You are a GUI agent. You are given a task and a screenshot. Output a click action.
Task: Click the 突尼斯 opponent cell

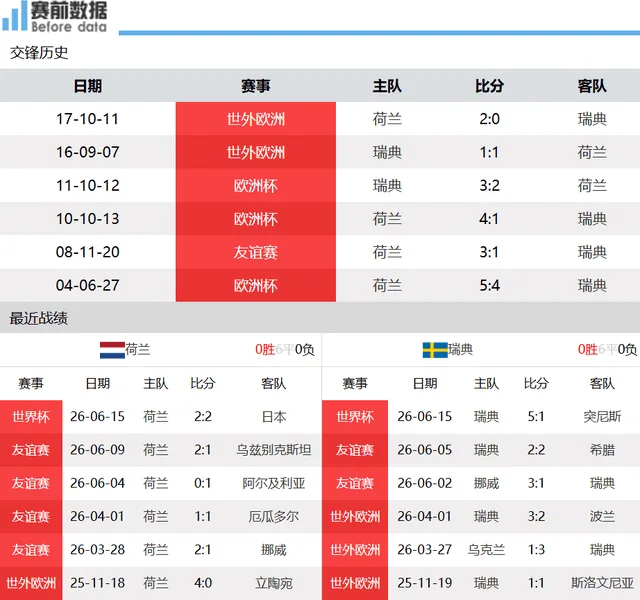[602, 417]
